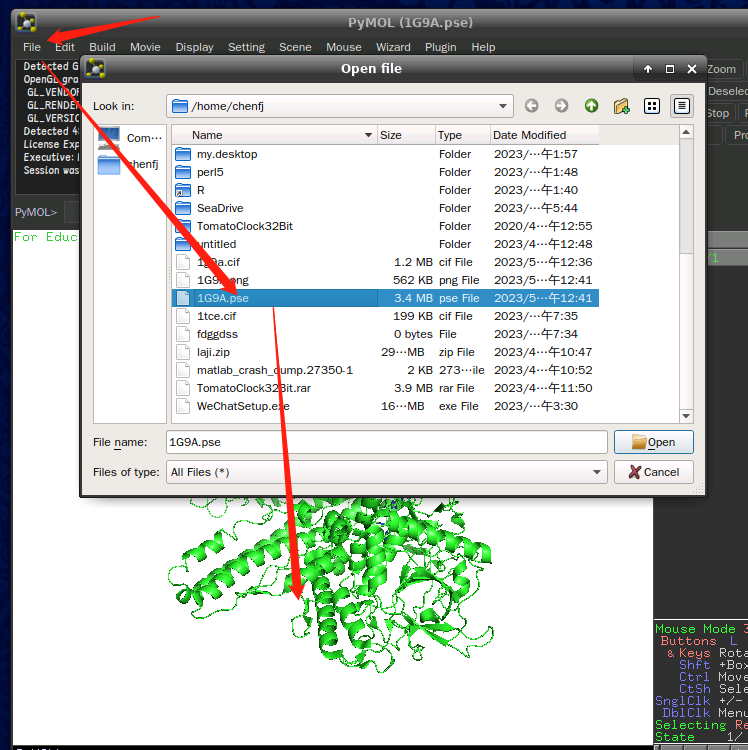
Task: Select the Computer shortcut in the sidebar
Action: [130, 138]
